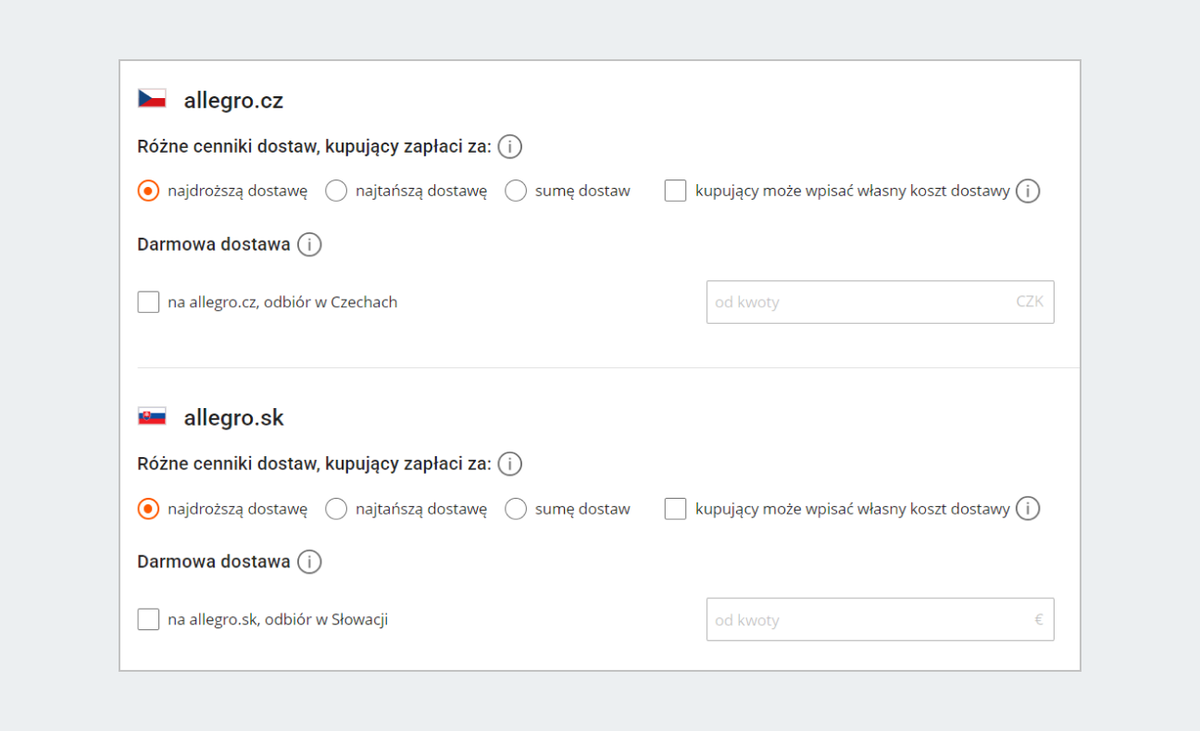Select sumę dostaw for allegro.cz

pos(516,191)
